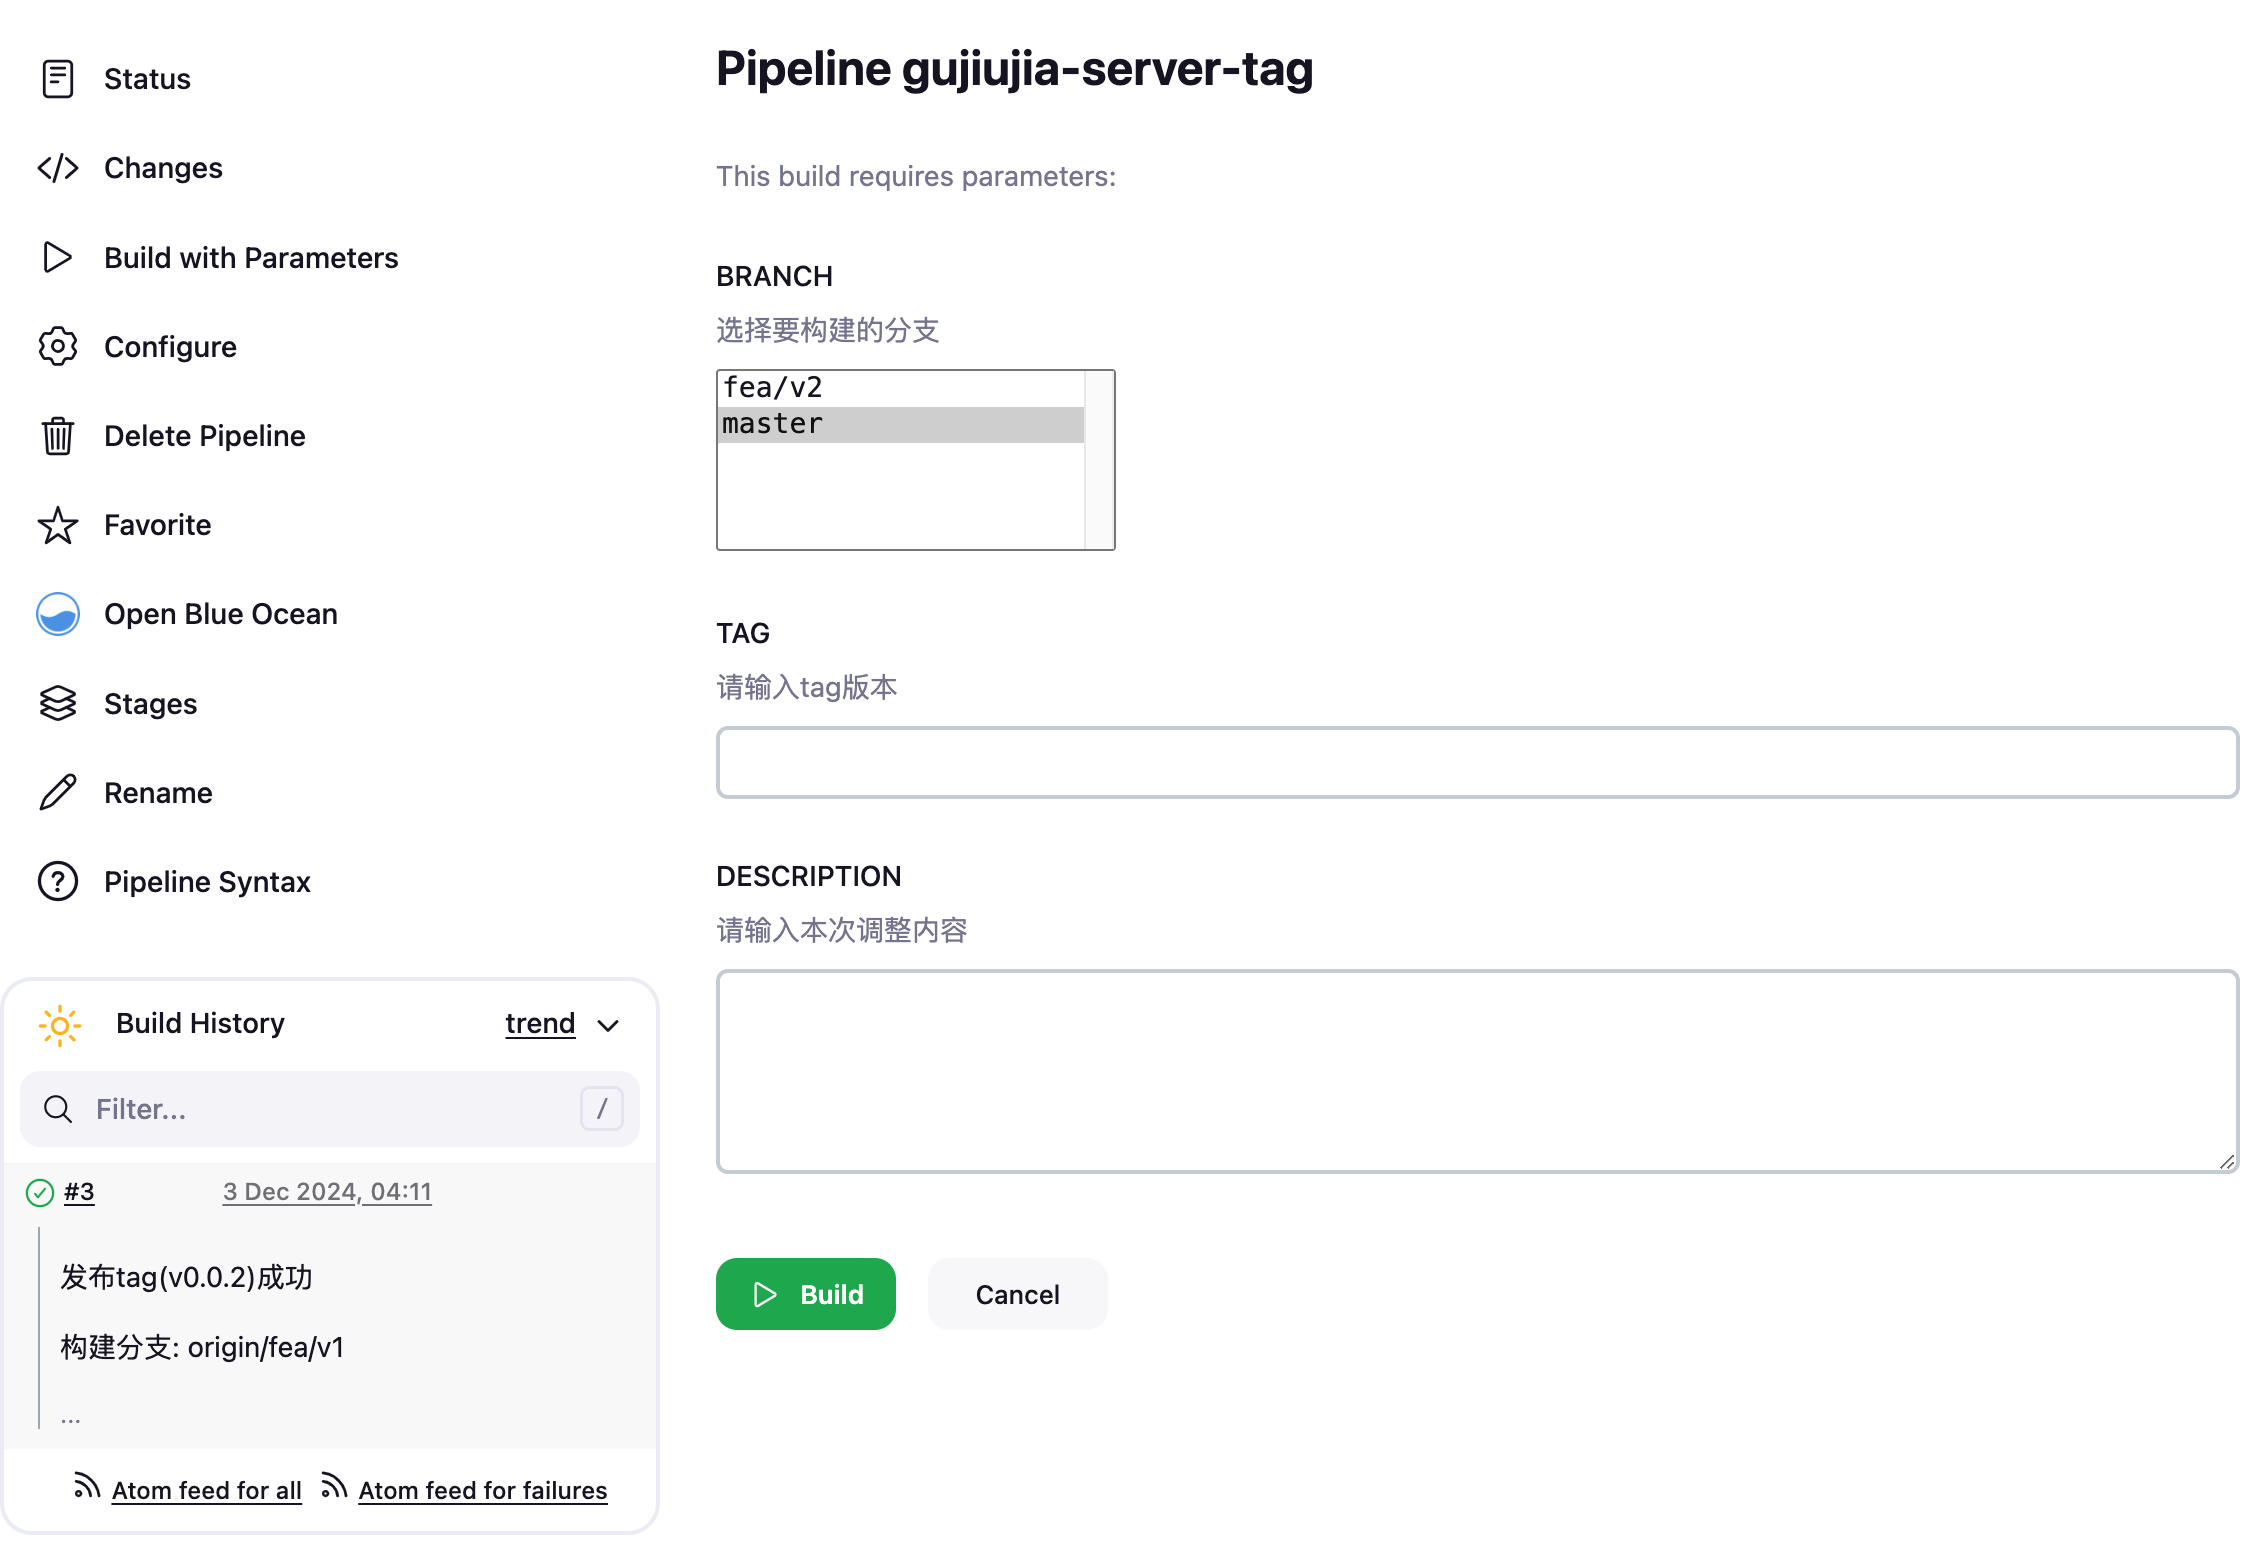Select the fea/v2 branch option

click(900, 388)
